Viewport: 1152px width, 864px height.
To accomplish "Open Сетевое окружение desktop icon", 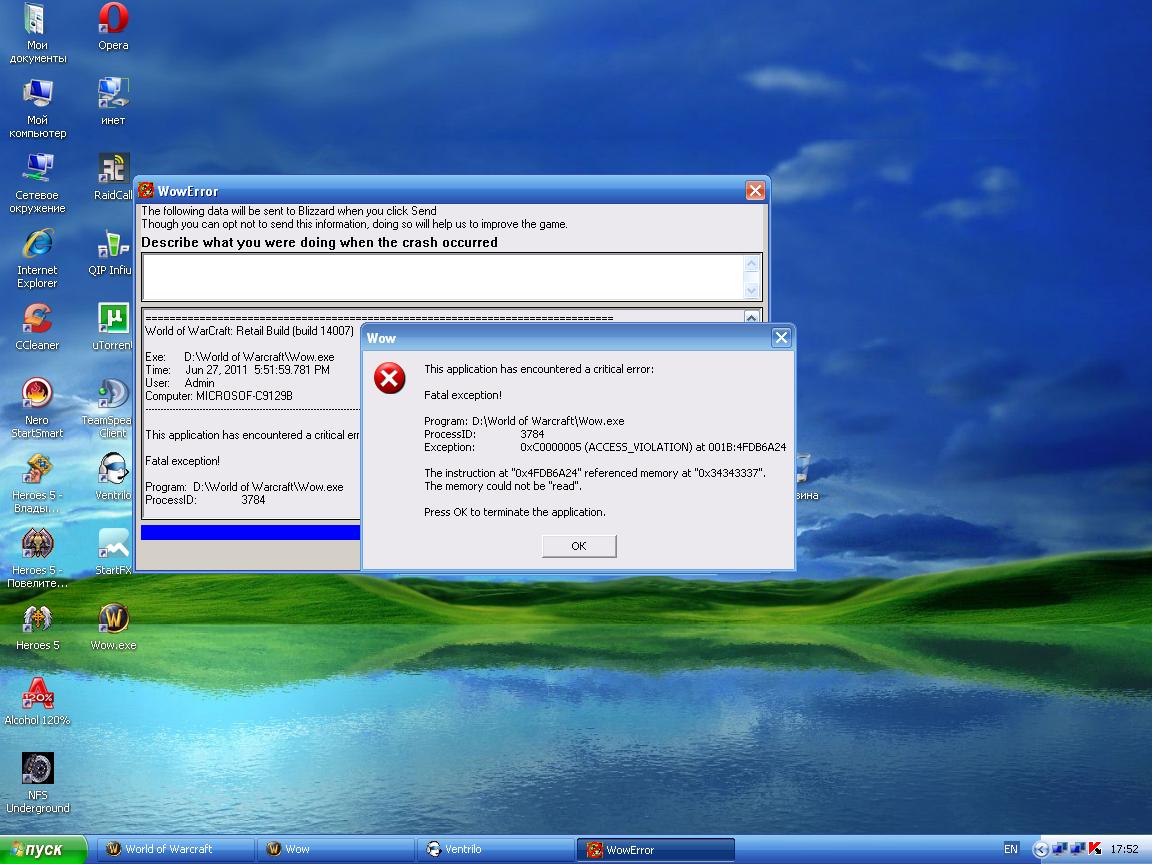I will [37, 184].
